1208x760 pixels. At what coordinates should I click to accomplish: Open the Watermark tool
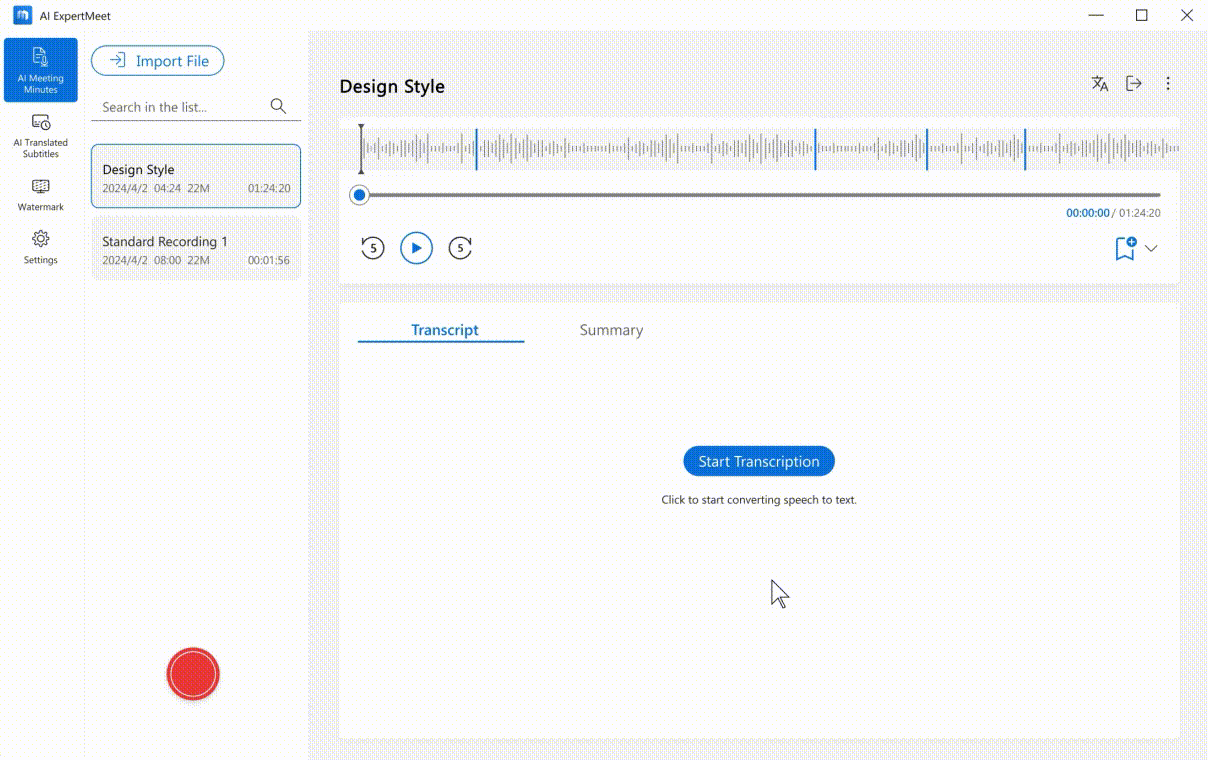pyautogui.click(x=41, y=194)
